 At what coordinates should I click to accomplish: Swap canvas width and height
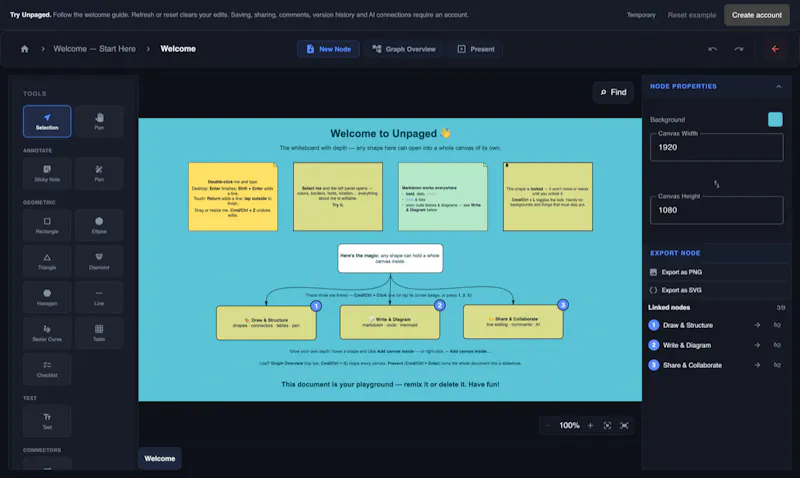pyautogui.click(x=716, y=184)
